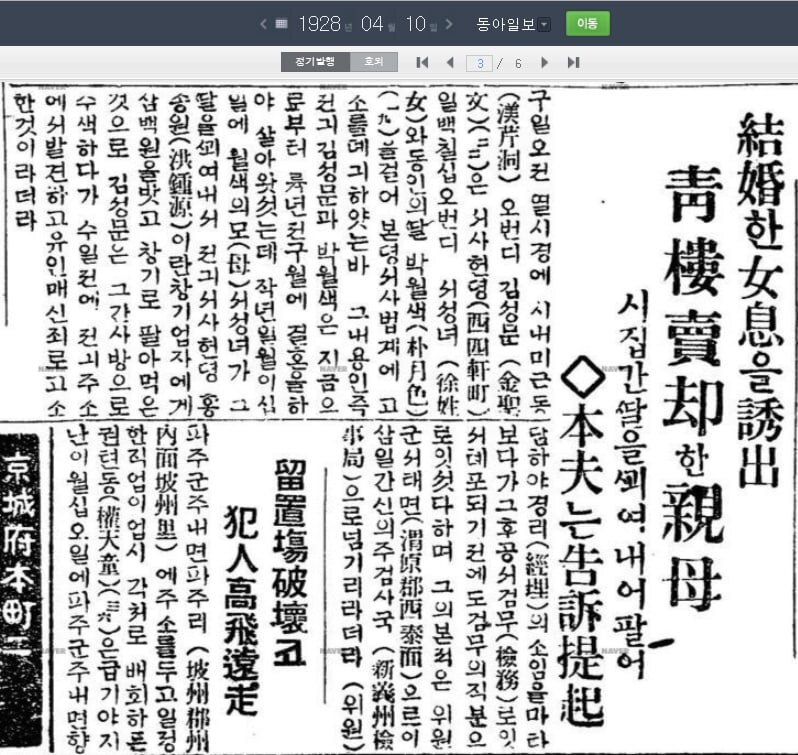Click the headline 結婚한女息을誘出
The image size is (798, 755).
point(756,300)
